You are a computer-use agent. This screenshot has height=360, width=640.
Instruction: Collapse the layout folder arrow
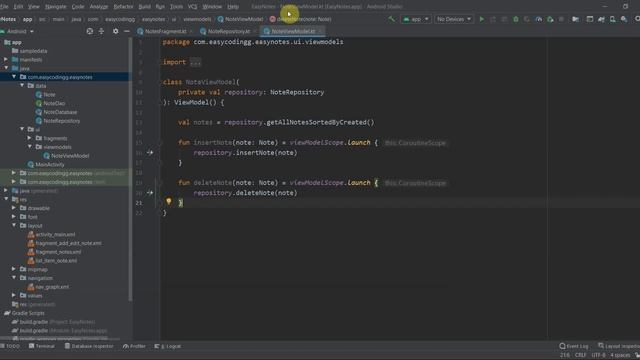[x=14, y=225]
